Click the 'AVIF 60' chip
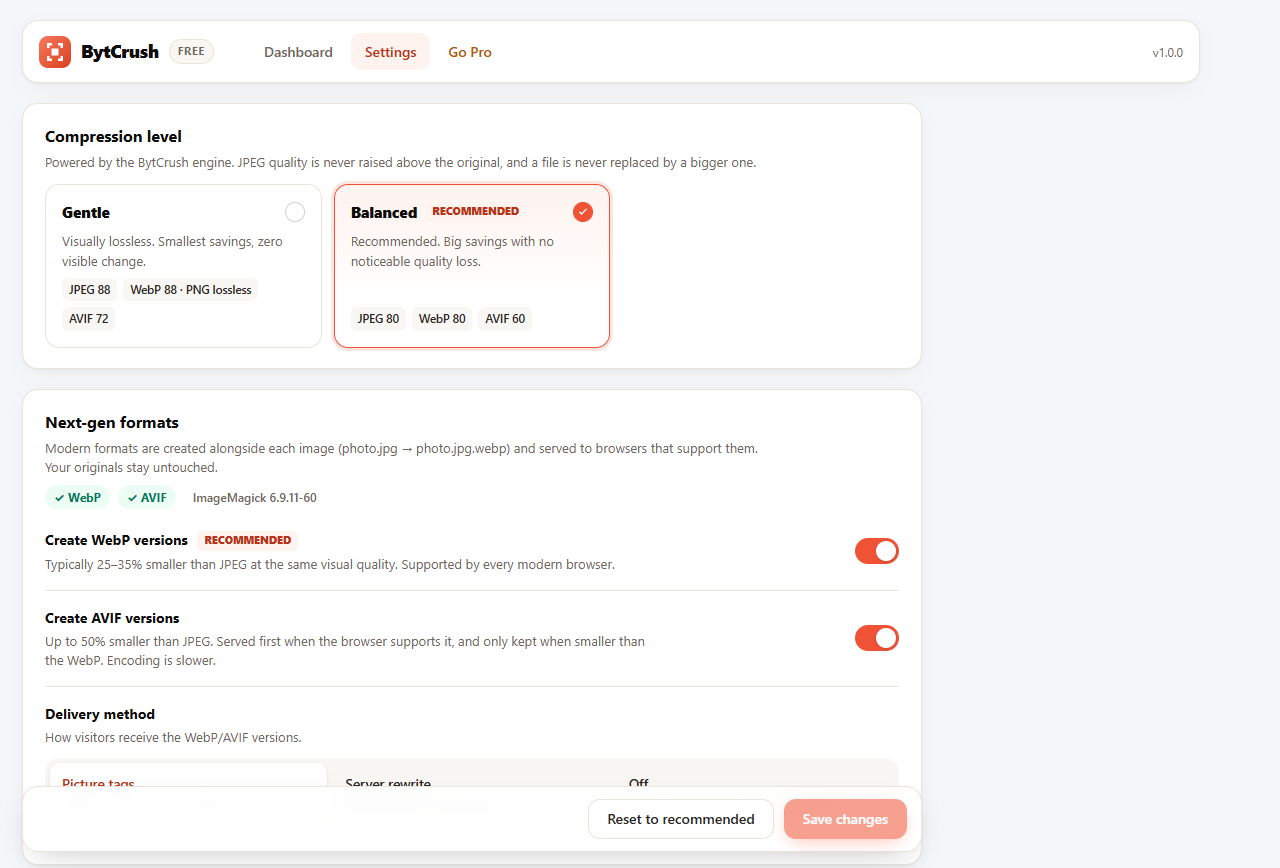 tap(505, 319)
